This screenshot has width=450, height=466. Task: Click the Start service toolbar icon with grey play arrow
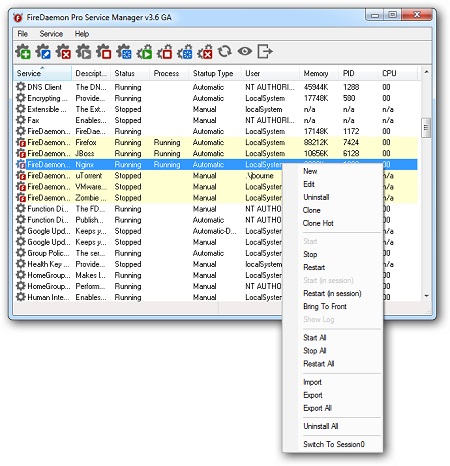[x=83, y=52]
